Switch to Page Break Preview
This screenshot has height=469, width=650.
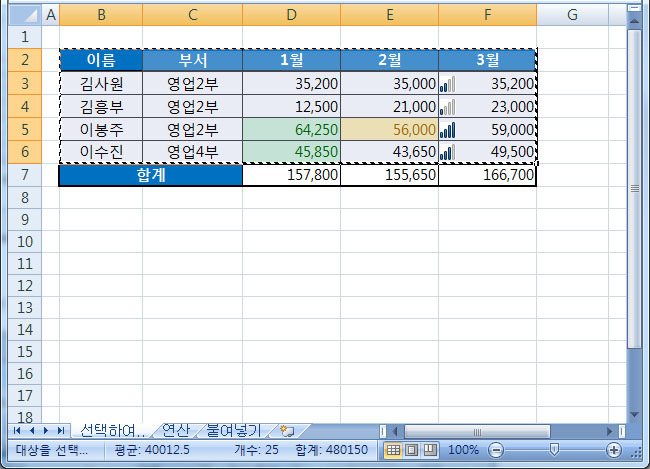point(430,450)
